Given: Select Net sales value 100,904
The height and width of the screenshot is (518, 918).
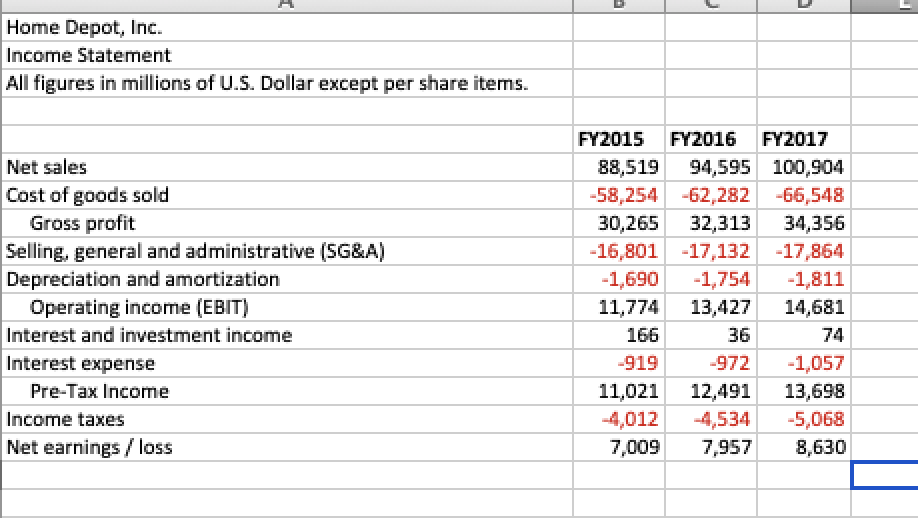Looking at the screenshot, I should pyautogui.click(x=803, y=167).
